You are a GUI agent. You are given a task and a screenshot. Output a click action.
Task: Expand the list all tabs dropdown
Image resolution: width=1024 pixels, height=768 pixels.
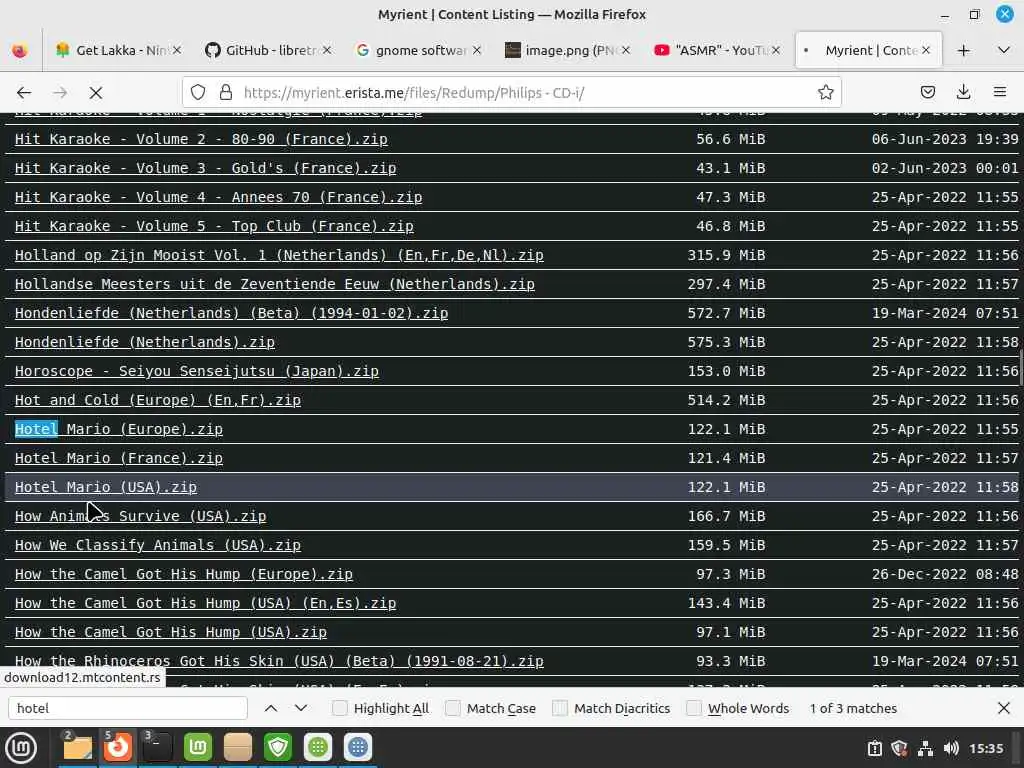(x=1004, y=50)
